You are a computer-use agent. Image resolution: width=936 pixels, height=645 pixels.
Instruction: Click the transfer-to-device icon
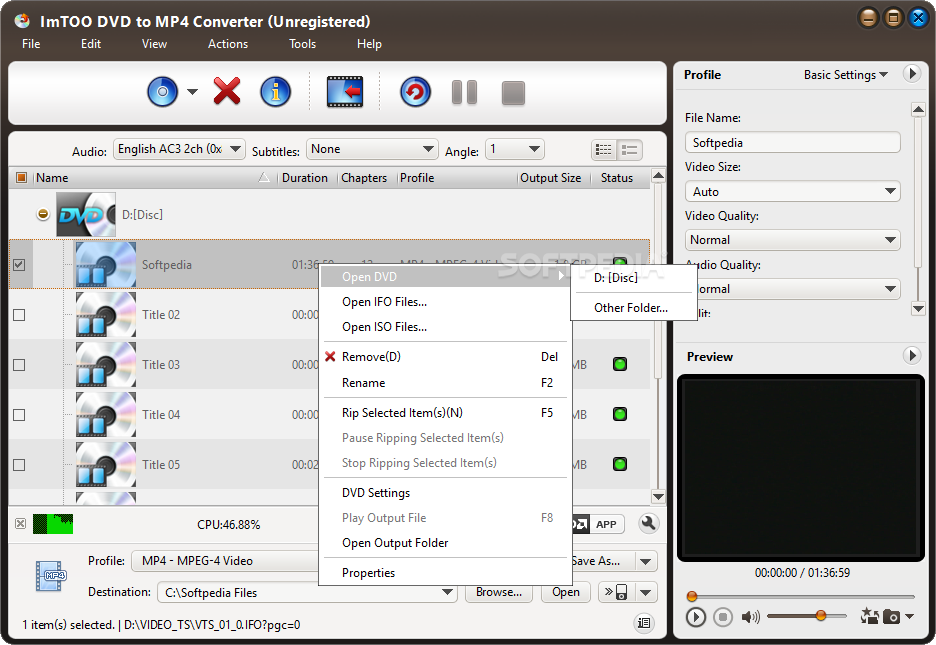click(x=615, y=592)
